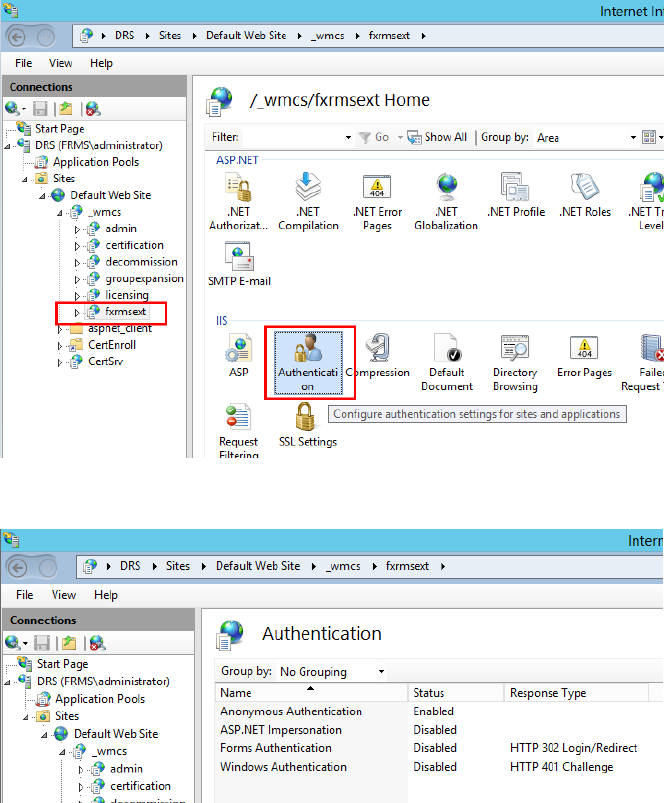This screenshot has width=664, height=803.
Task: Click Save icon in bottom Connections toolbar
Action: 42,643
